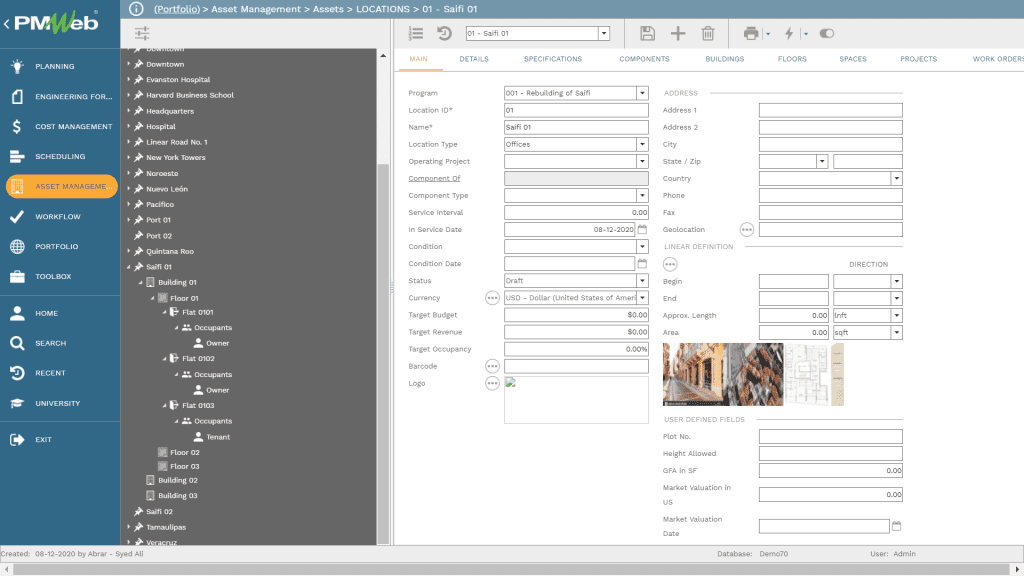Viewport: 1024px width, 576px height.
Task: Open the Status dropdown showing Draft
Action: point(643,280)
